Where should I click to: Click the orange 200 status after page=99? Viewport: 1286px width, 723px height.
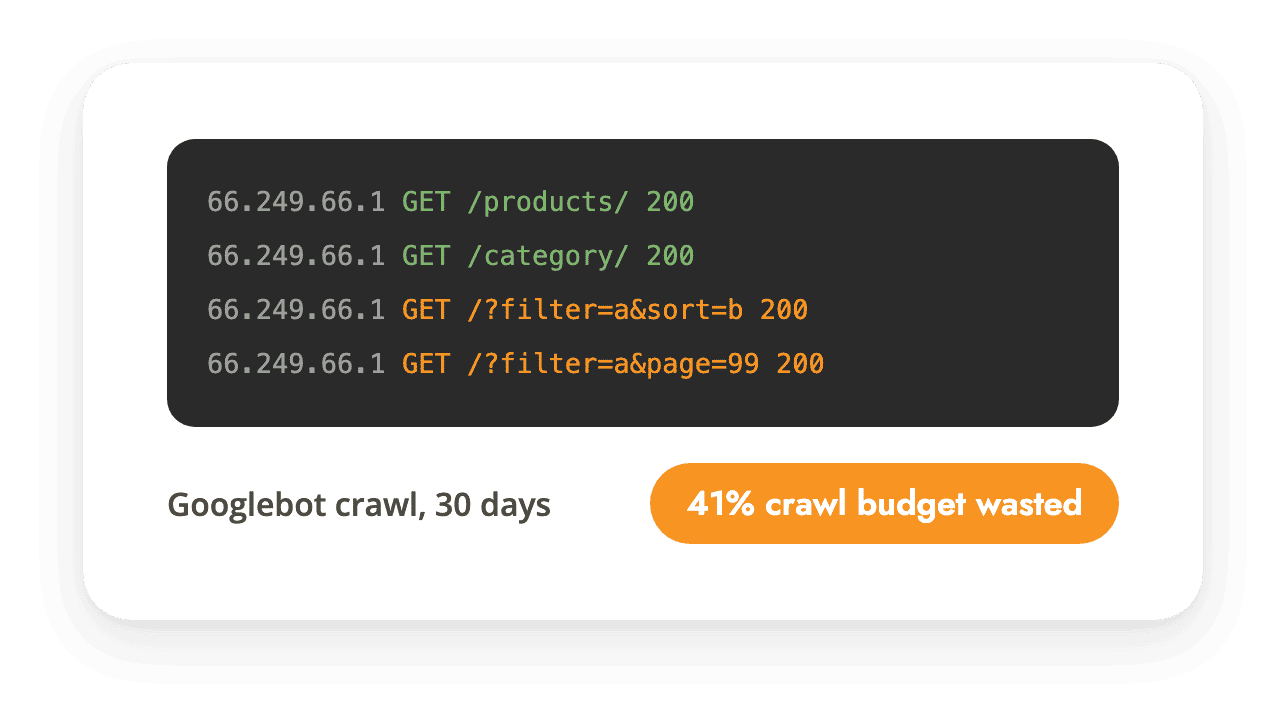[x=800, y=364]
